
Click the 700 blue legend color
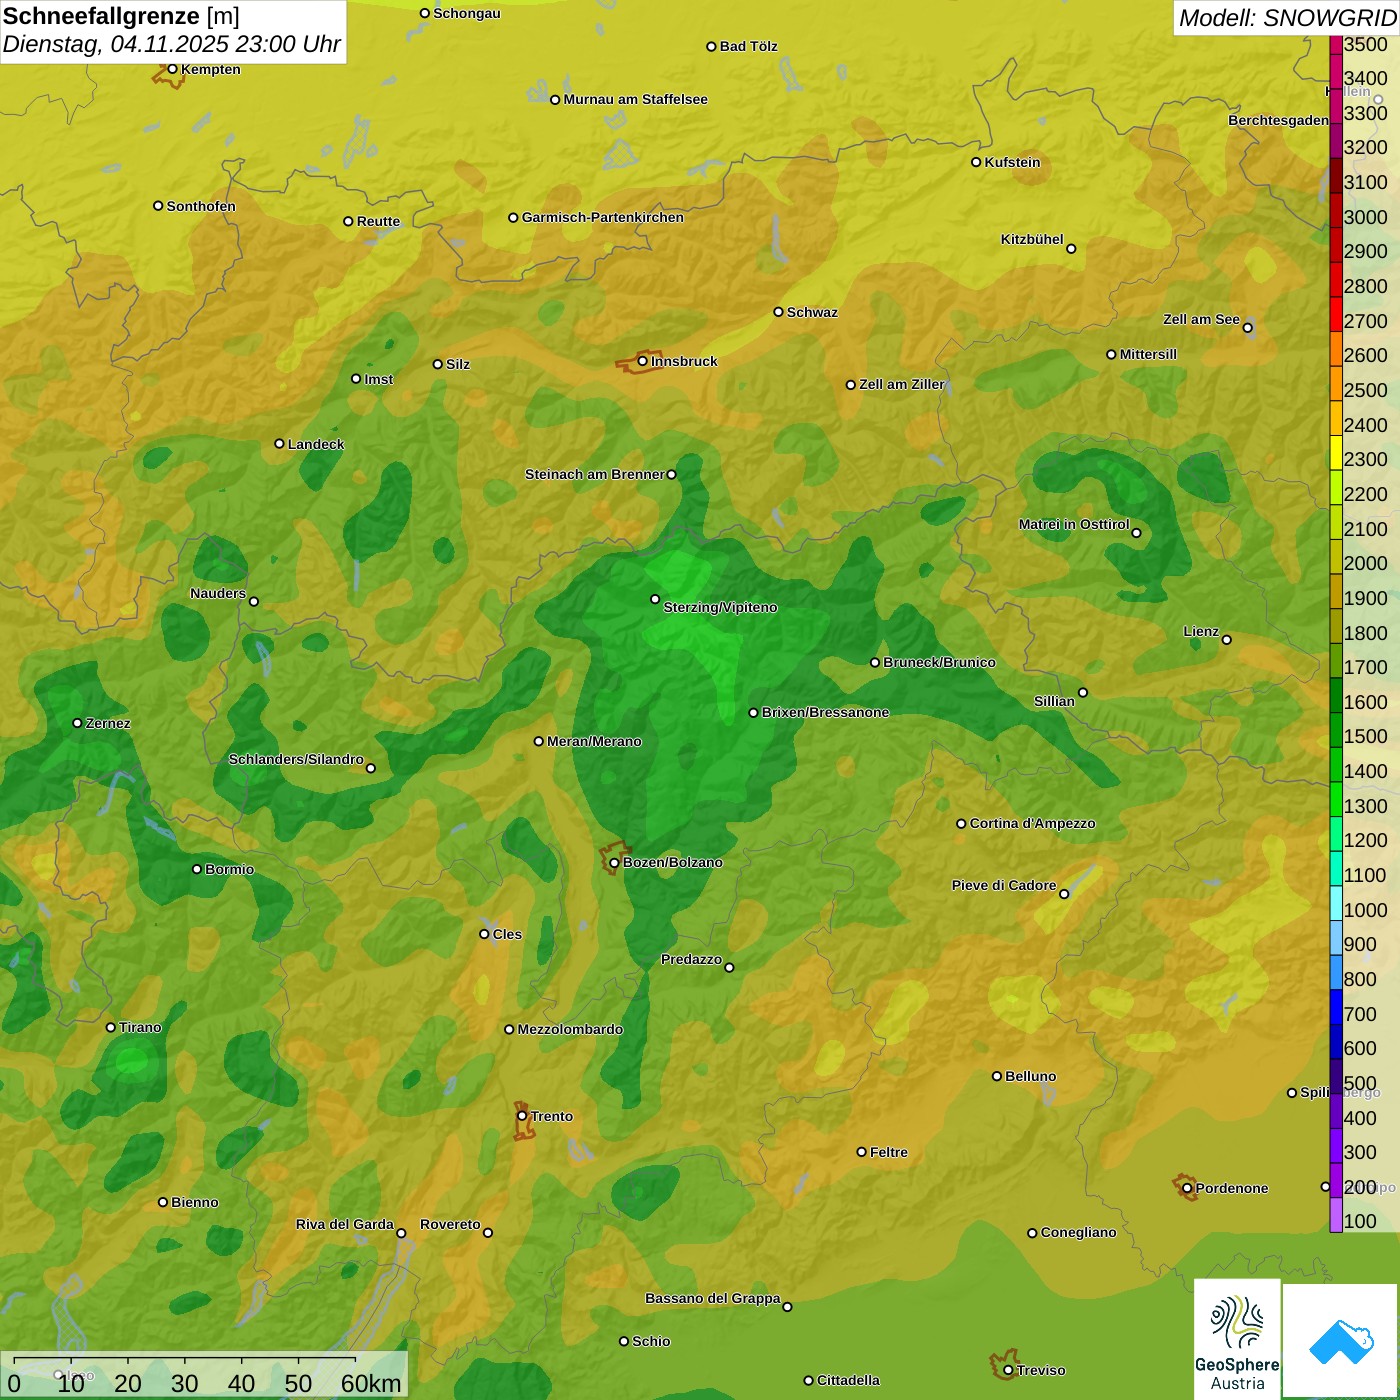click(1336, 1007)
